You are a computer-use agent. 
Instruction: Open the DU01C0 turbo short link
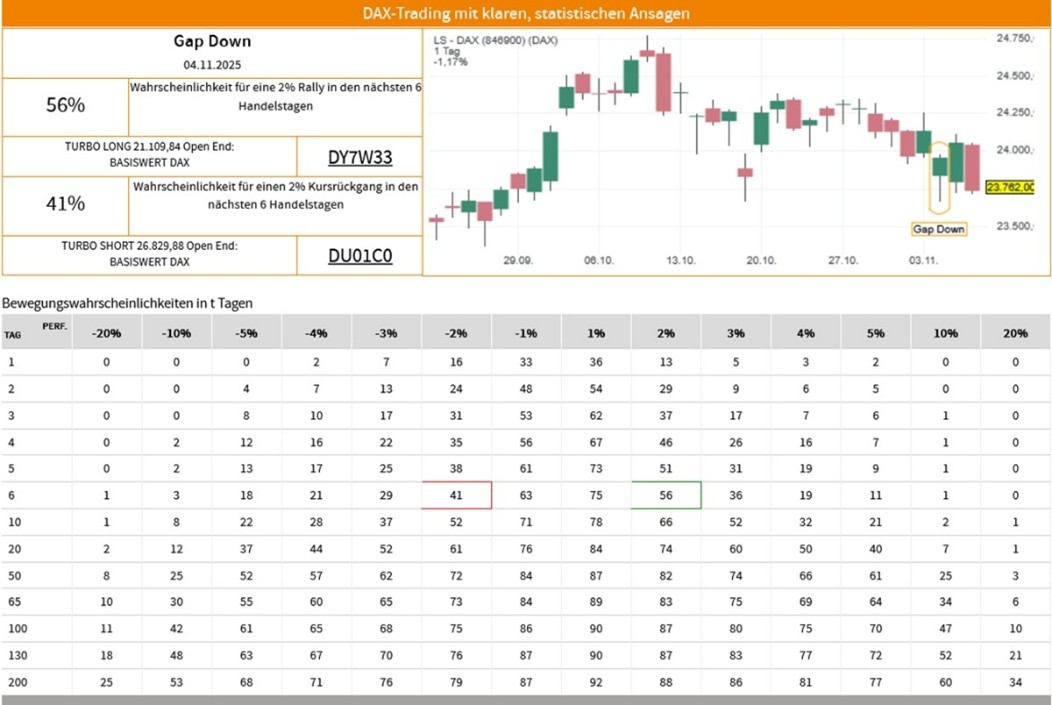[x=360, y=256]
